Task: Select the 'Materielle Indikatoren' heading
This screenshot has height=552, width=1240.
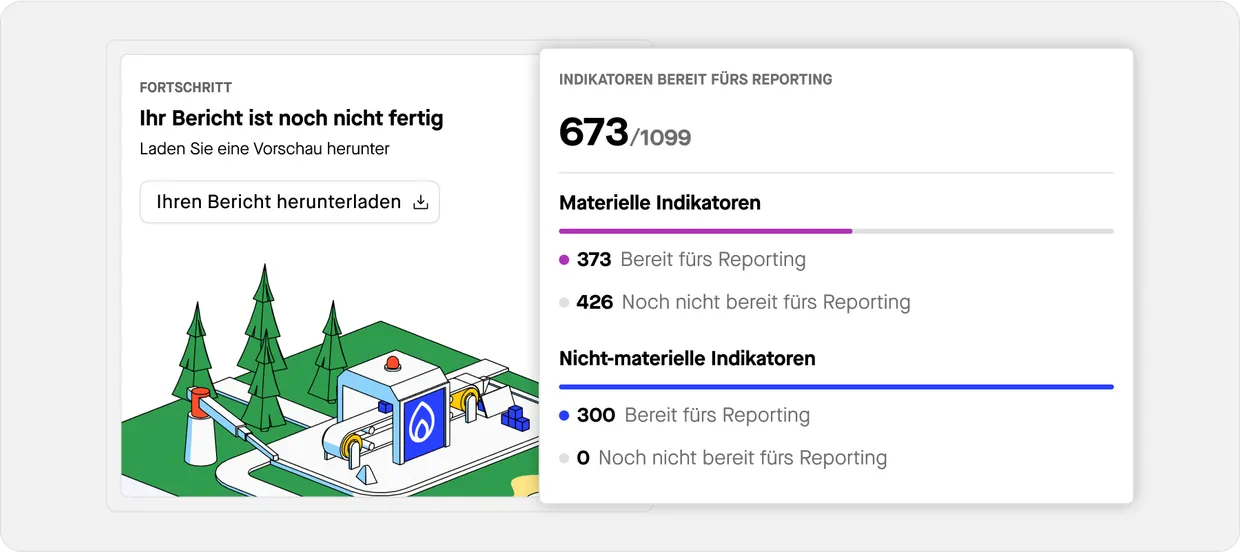Action: coord(659,203)
